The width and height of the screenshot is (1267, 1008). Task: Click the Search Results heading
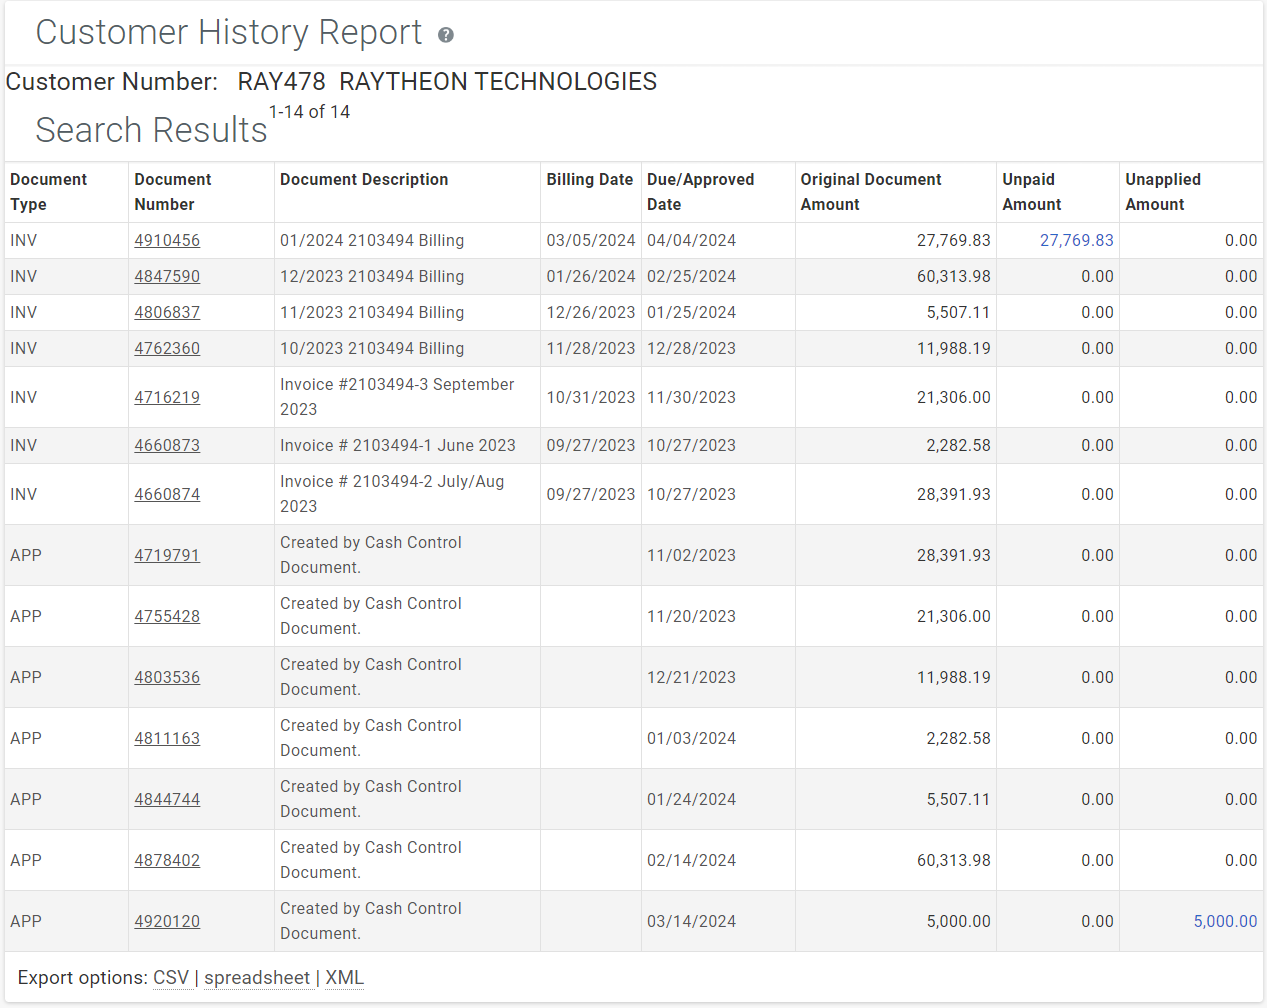151,130
